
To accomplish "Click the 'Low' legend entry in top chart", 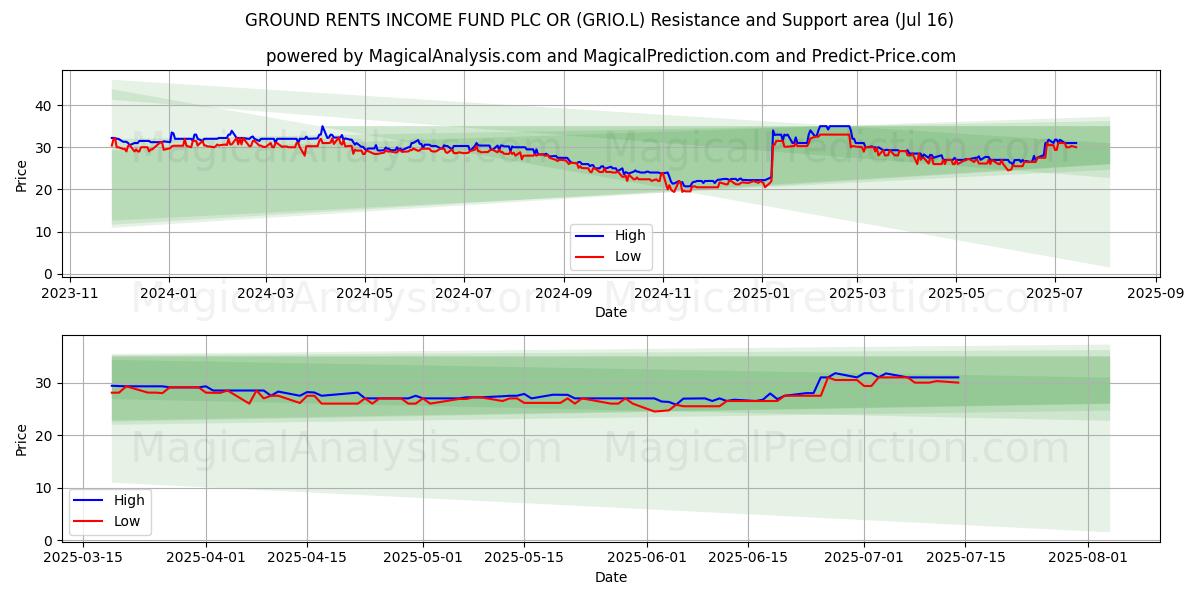I will coord(610,257).
